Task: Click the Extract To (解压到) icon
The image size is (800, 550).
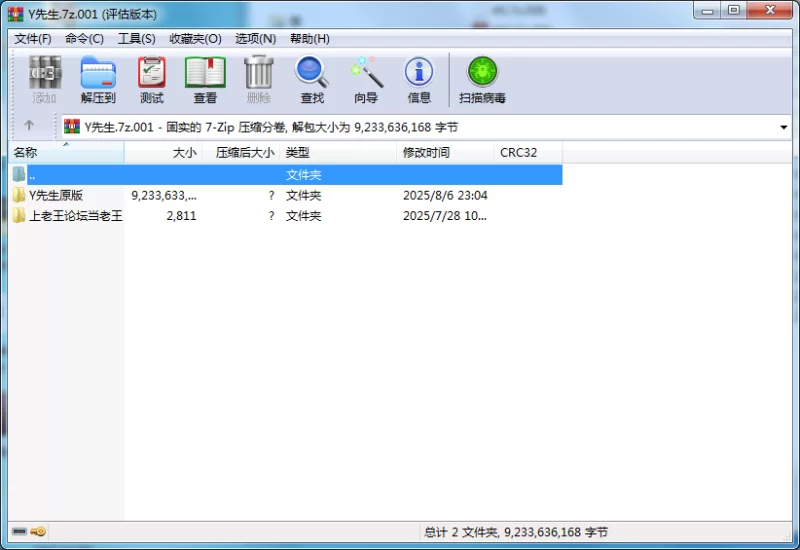Action: (x=98, y=79)
